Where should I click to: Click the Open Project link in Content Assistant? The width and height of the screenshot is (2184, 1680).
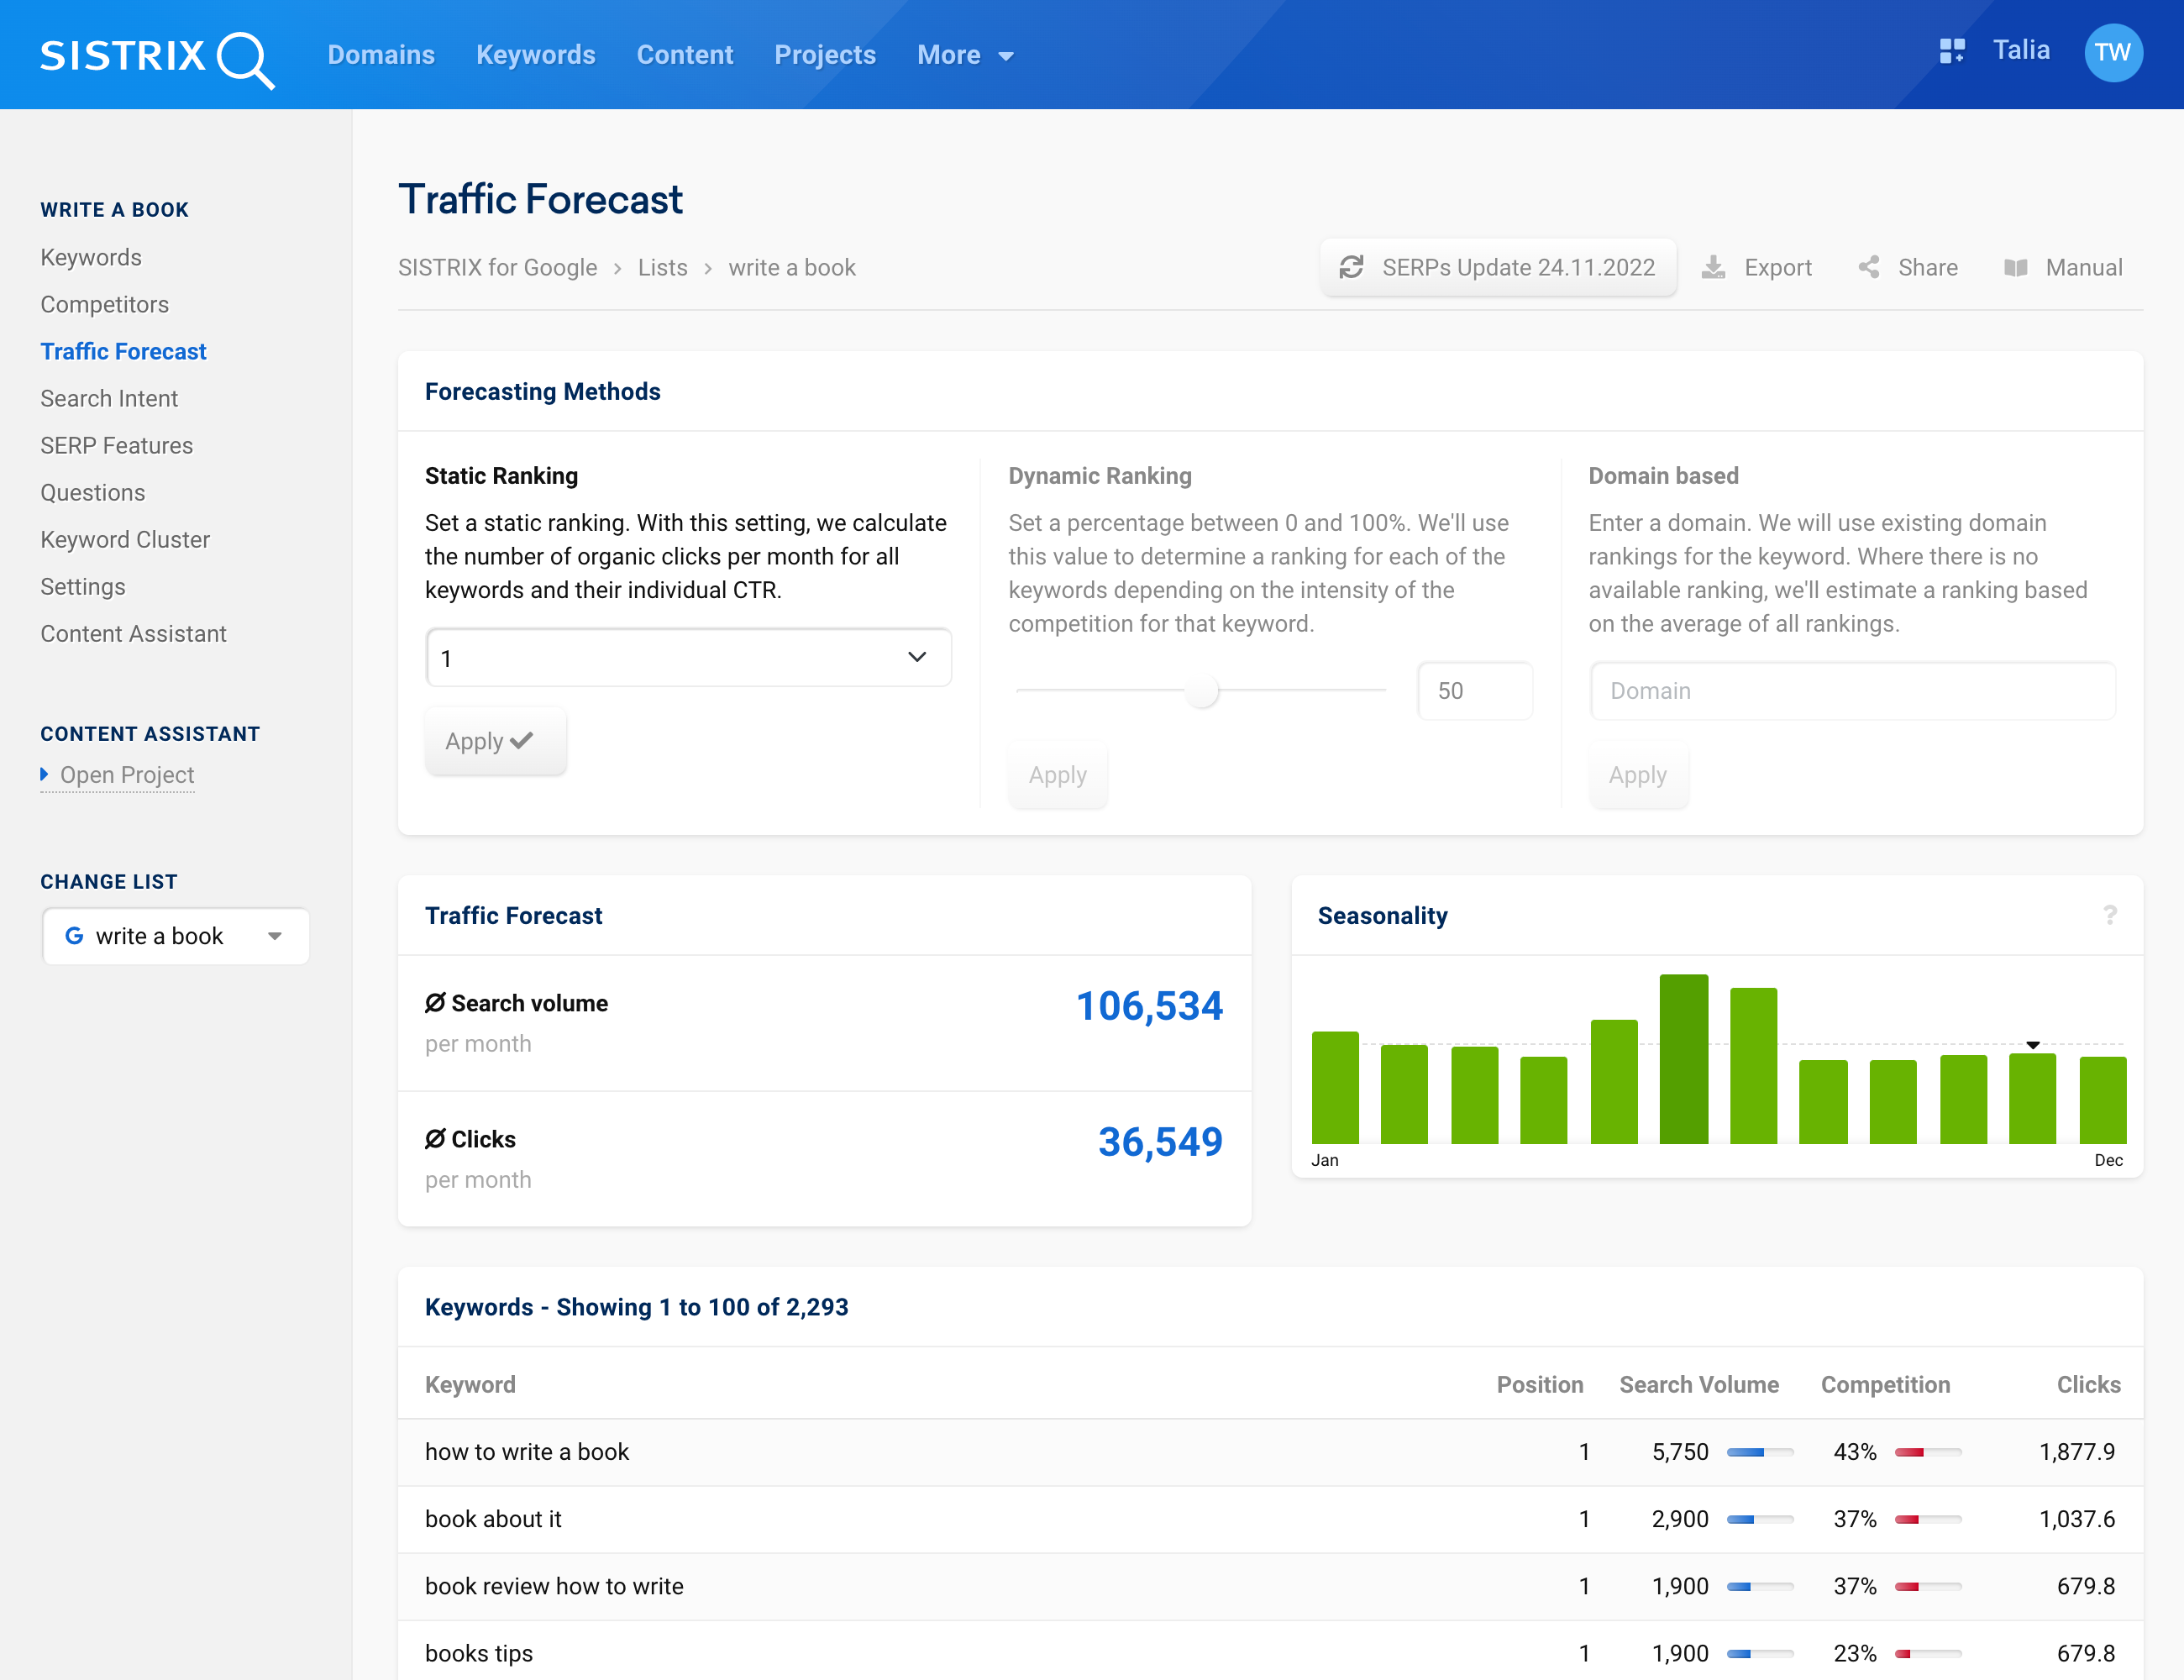coord(125,773)
